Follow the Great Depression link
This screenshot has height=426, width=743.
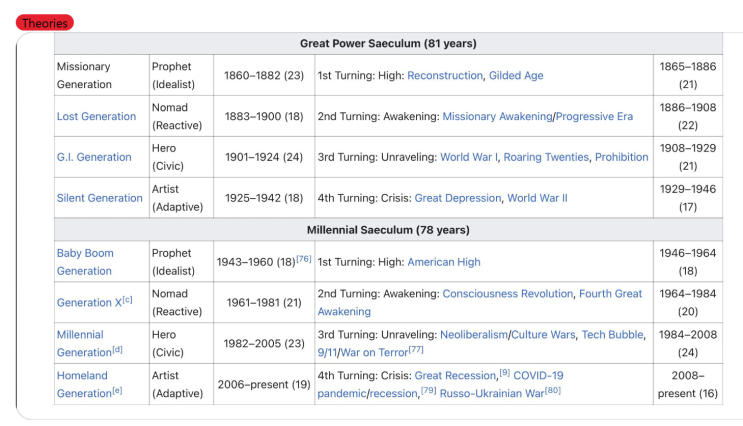[x=458, y=198]
